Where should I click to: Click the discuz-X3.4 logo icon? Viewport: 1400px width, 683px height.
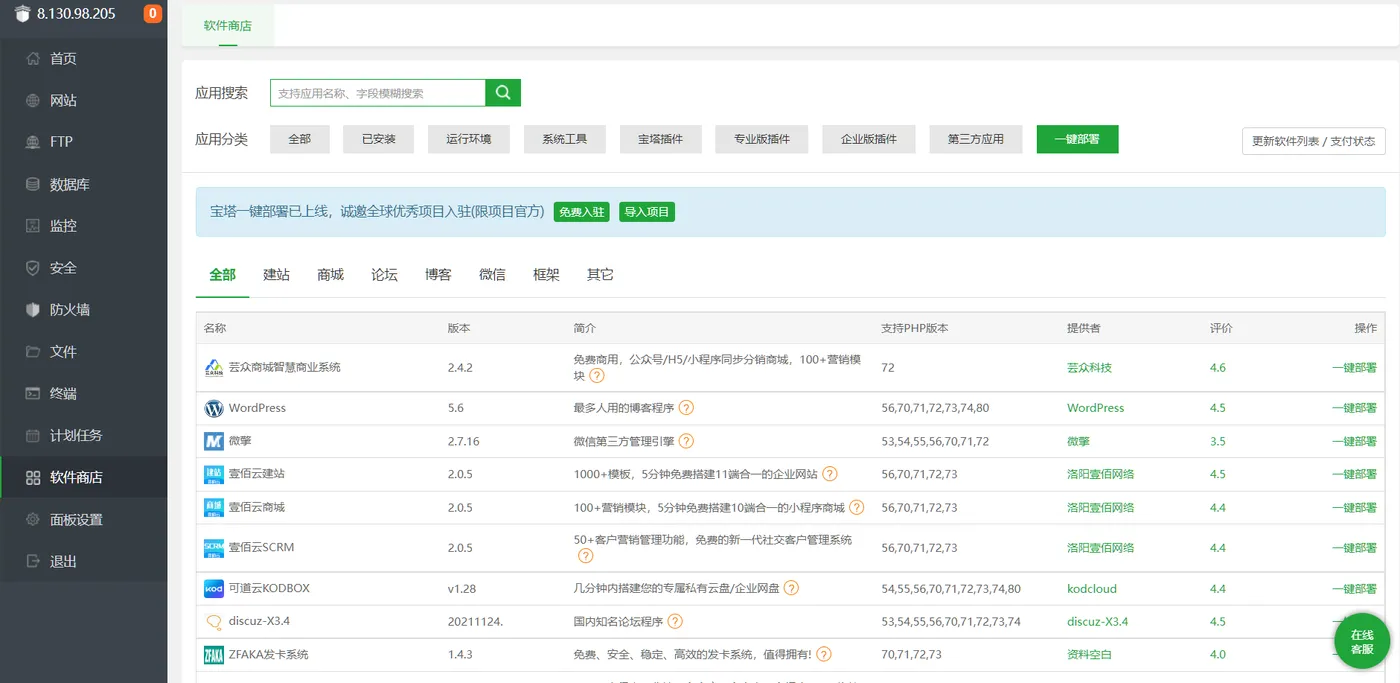[x=214, y=622]
